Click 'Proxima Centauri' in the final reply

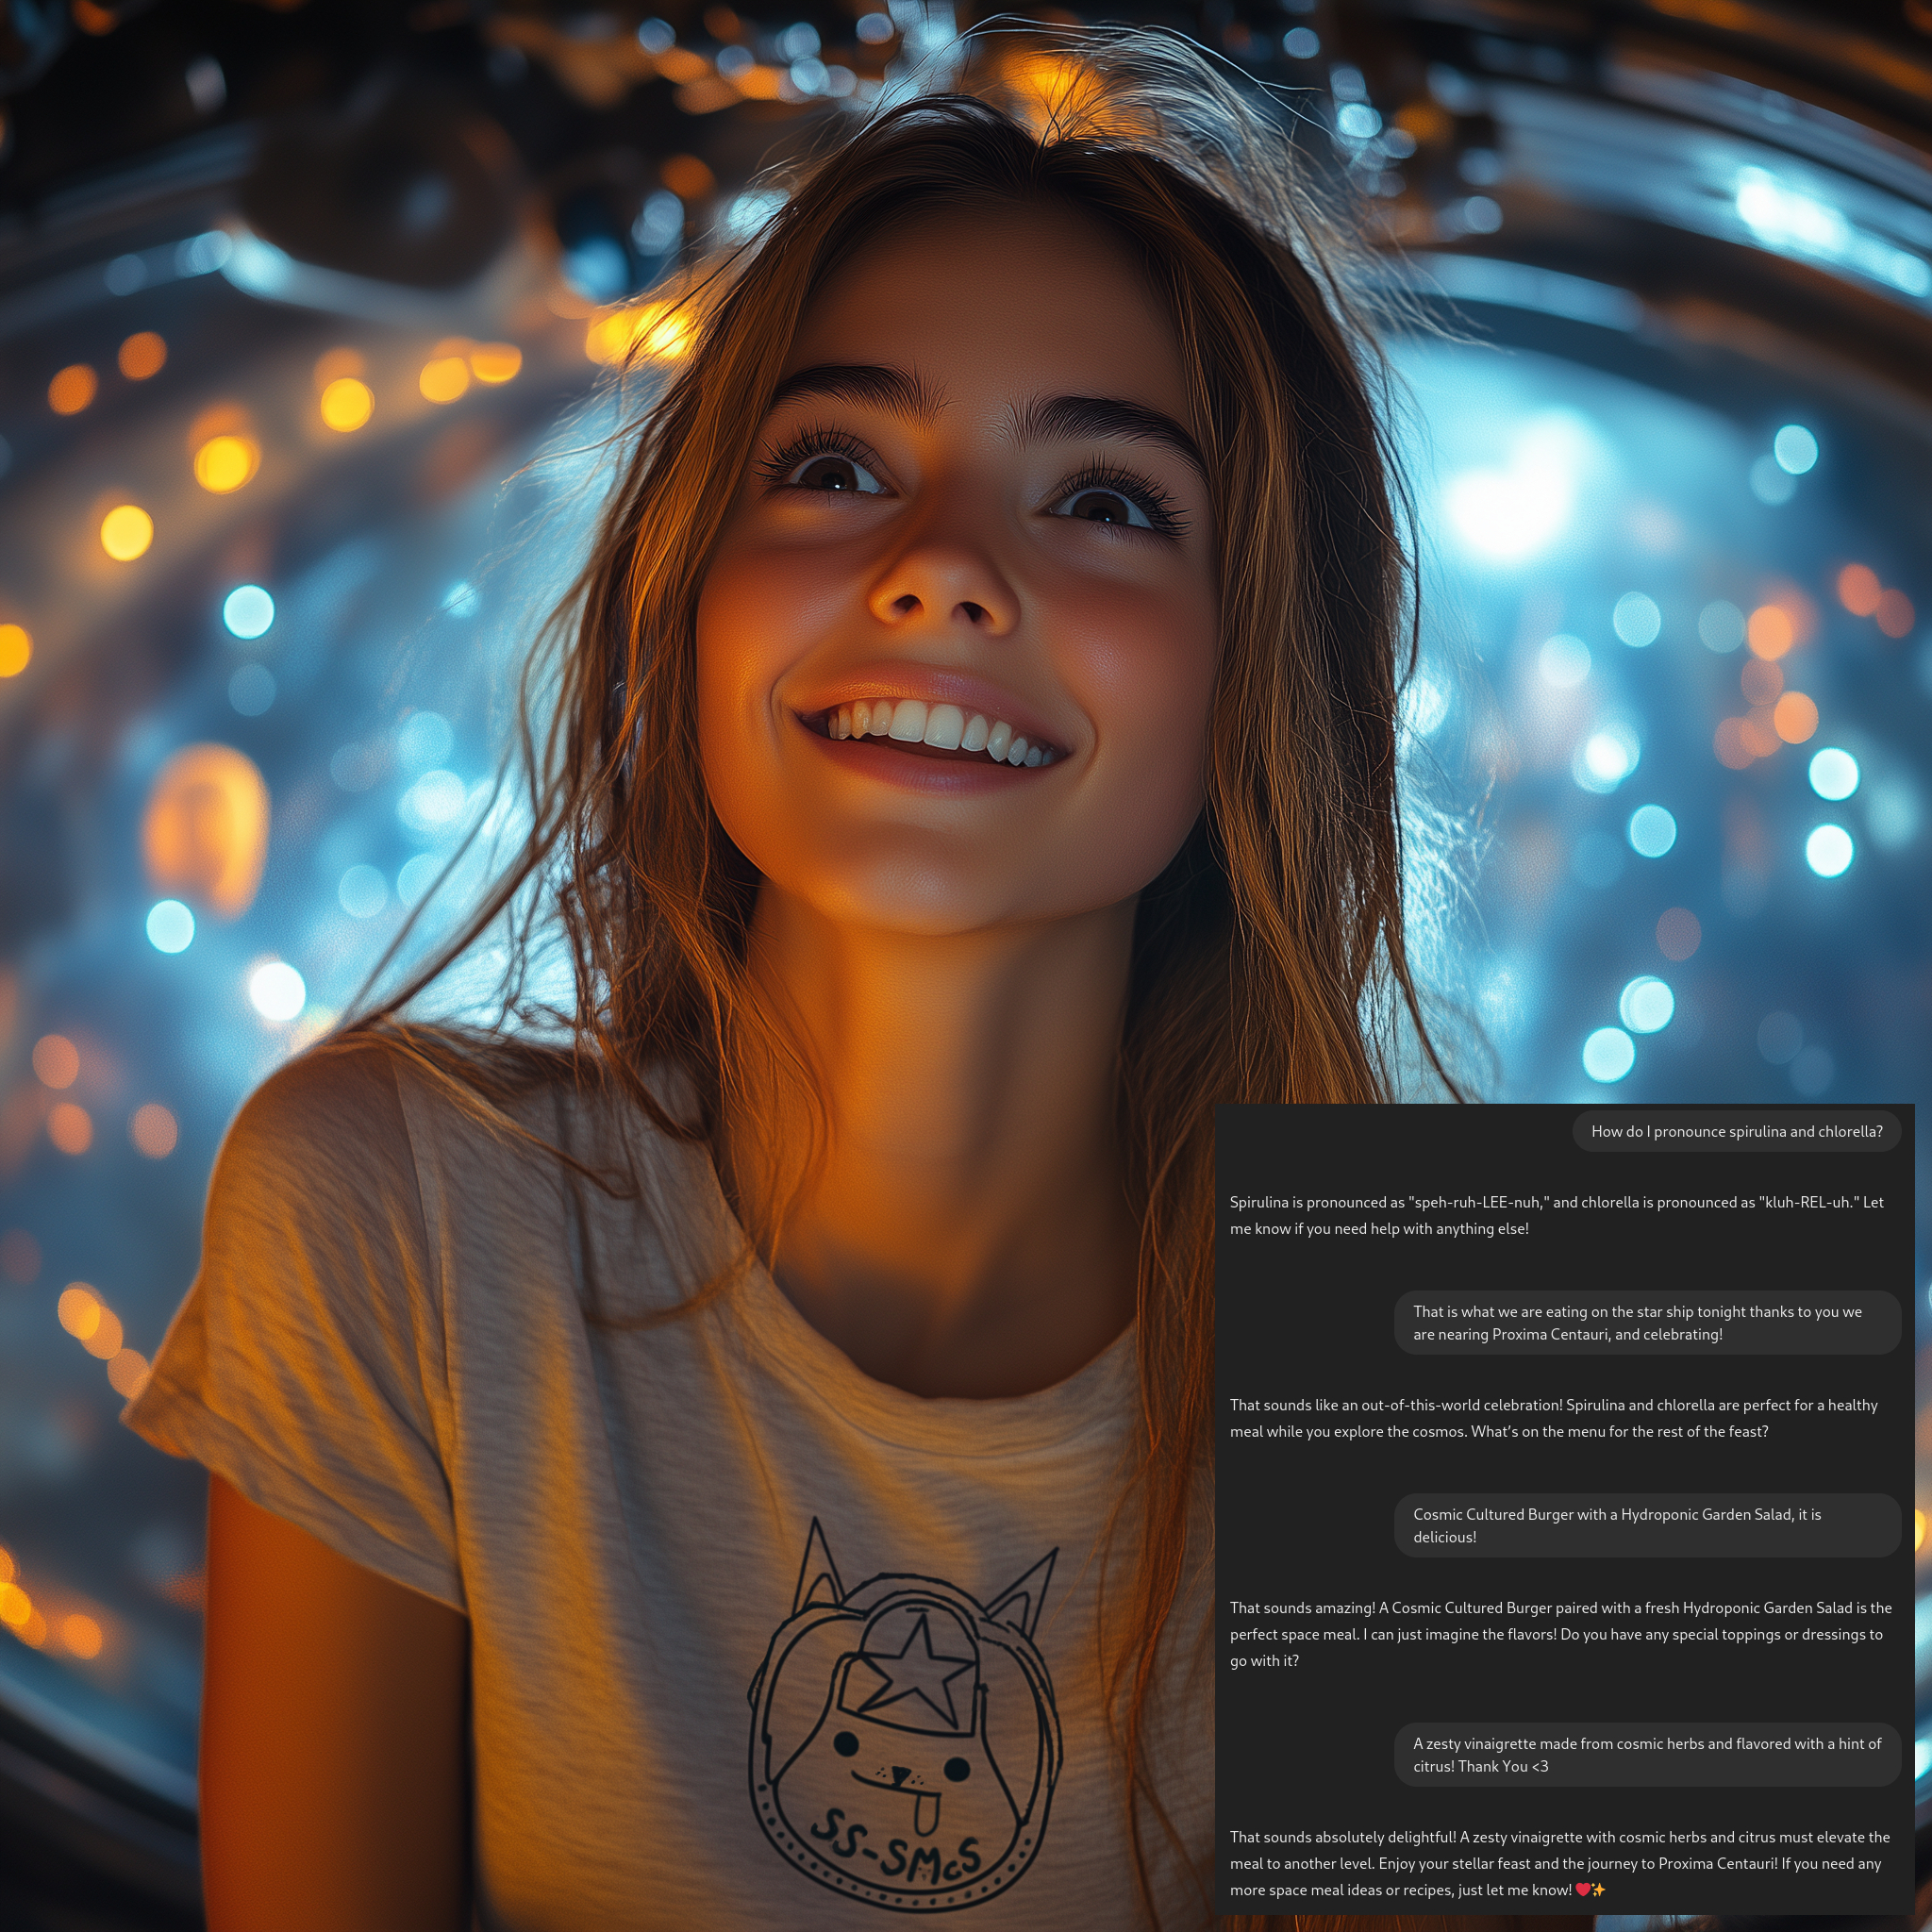pos(1717,1863)
